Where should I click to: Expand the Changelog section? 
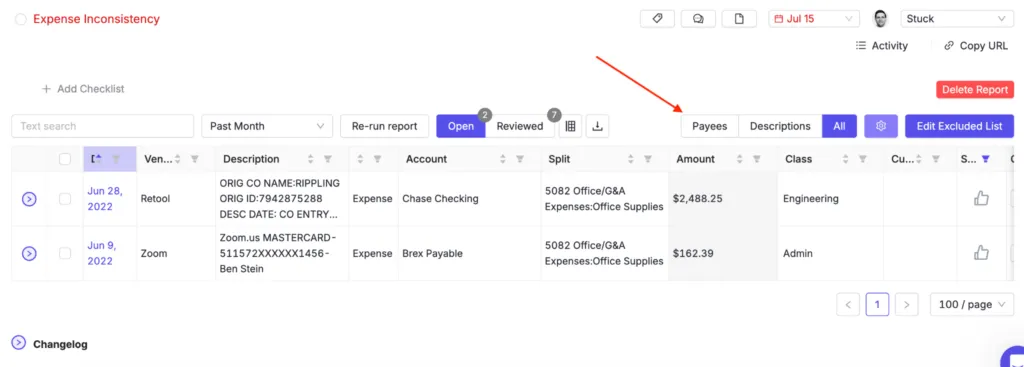19,343
